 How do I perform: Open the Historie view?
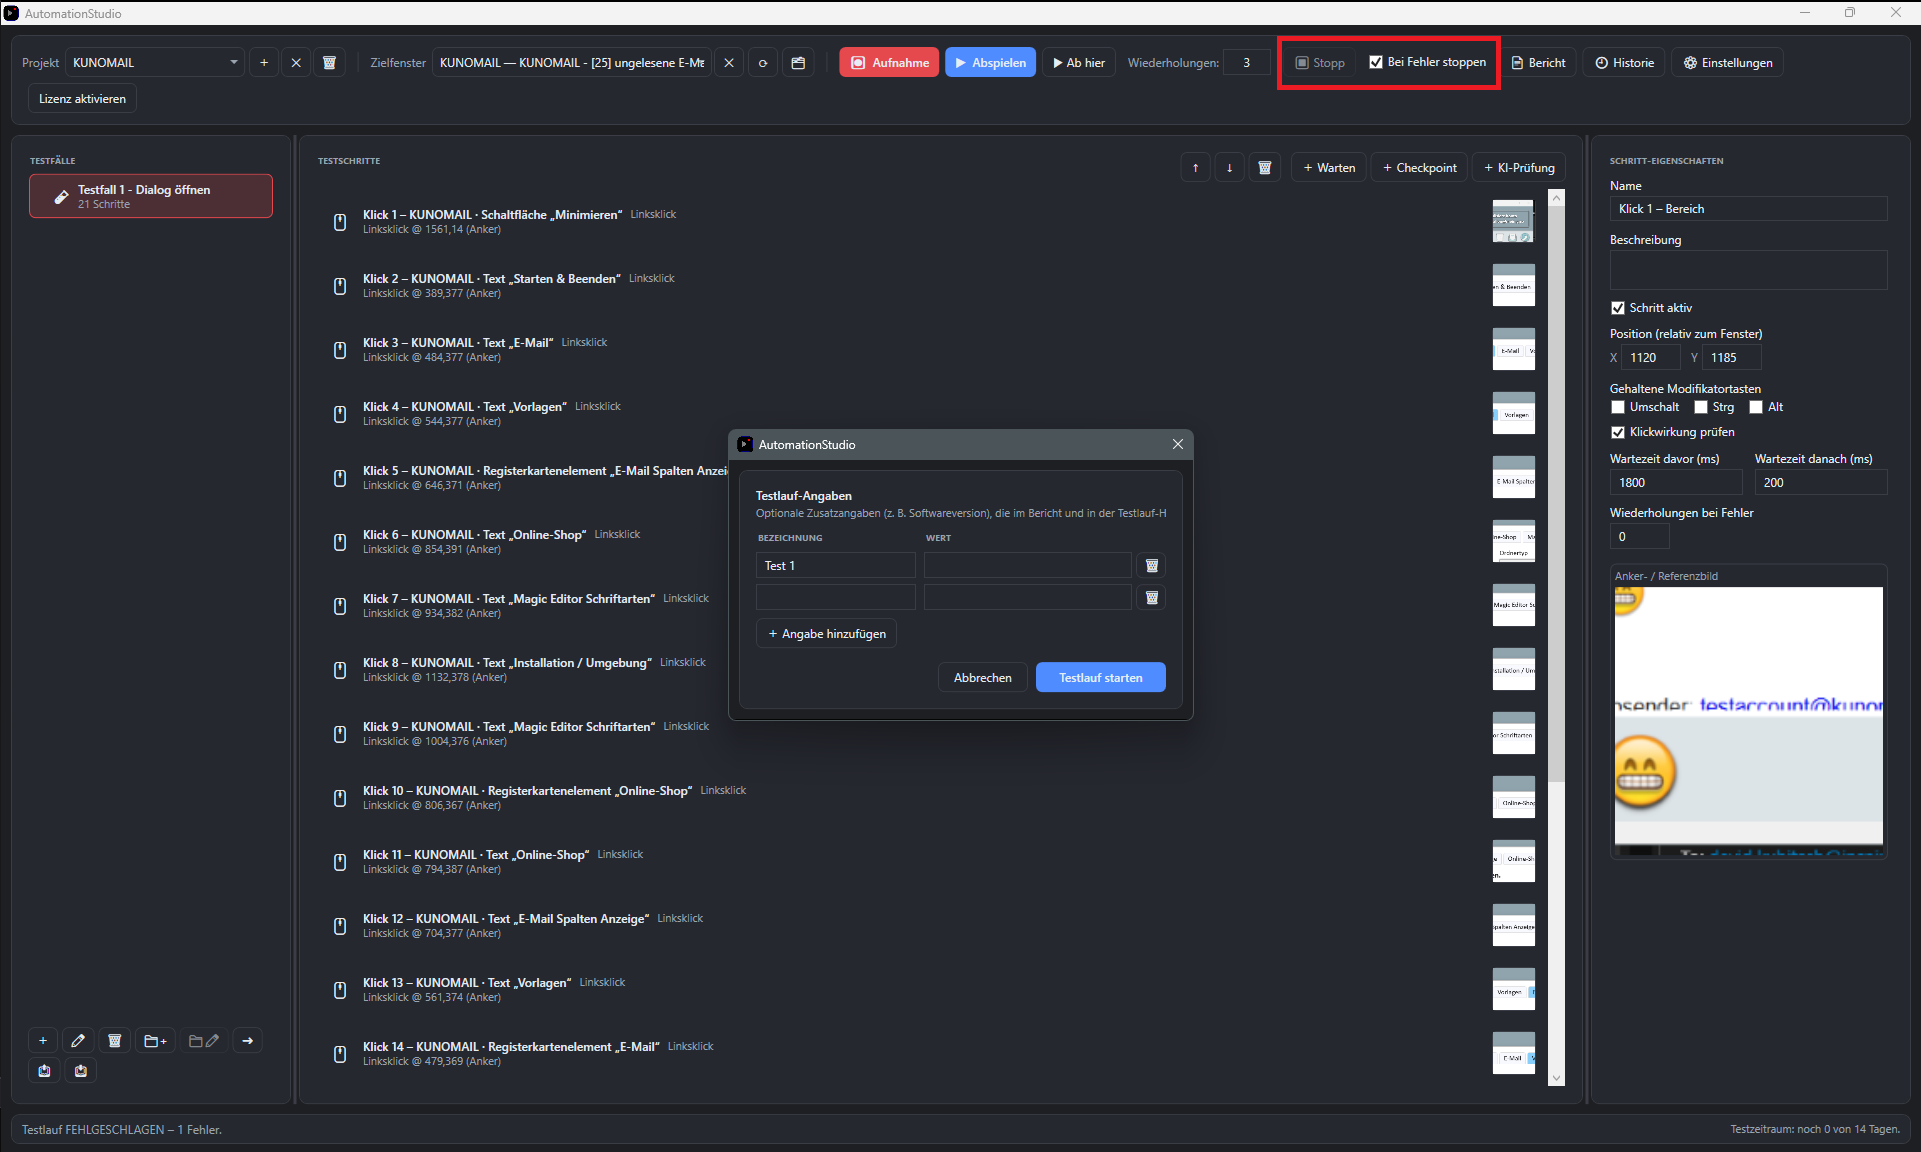click(x=1624, y=63)
